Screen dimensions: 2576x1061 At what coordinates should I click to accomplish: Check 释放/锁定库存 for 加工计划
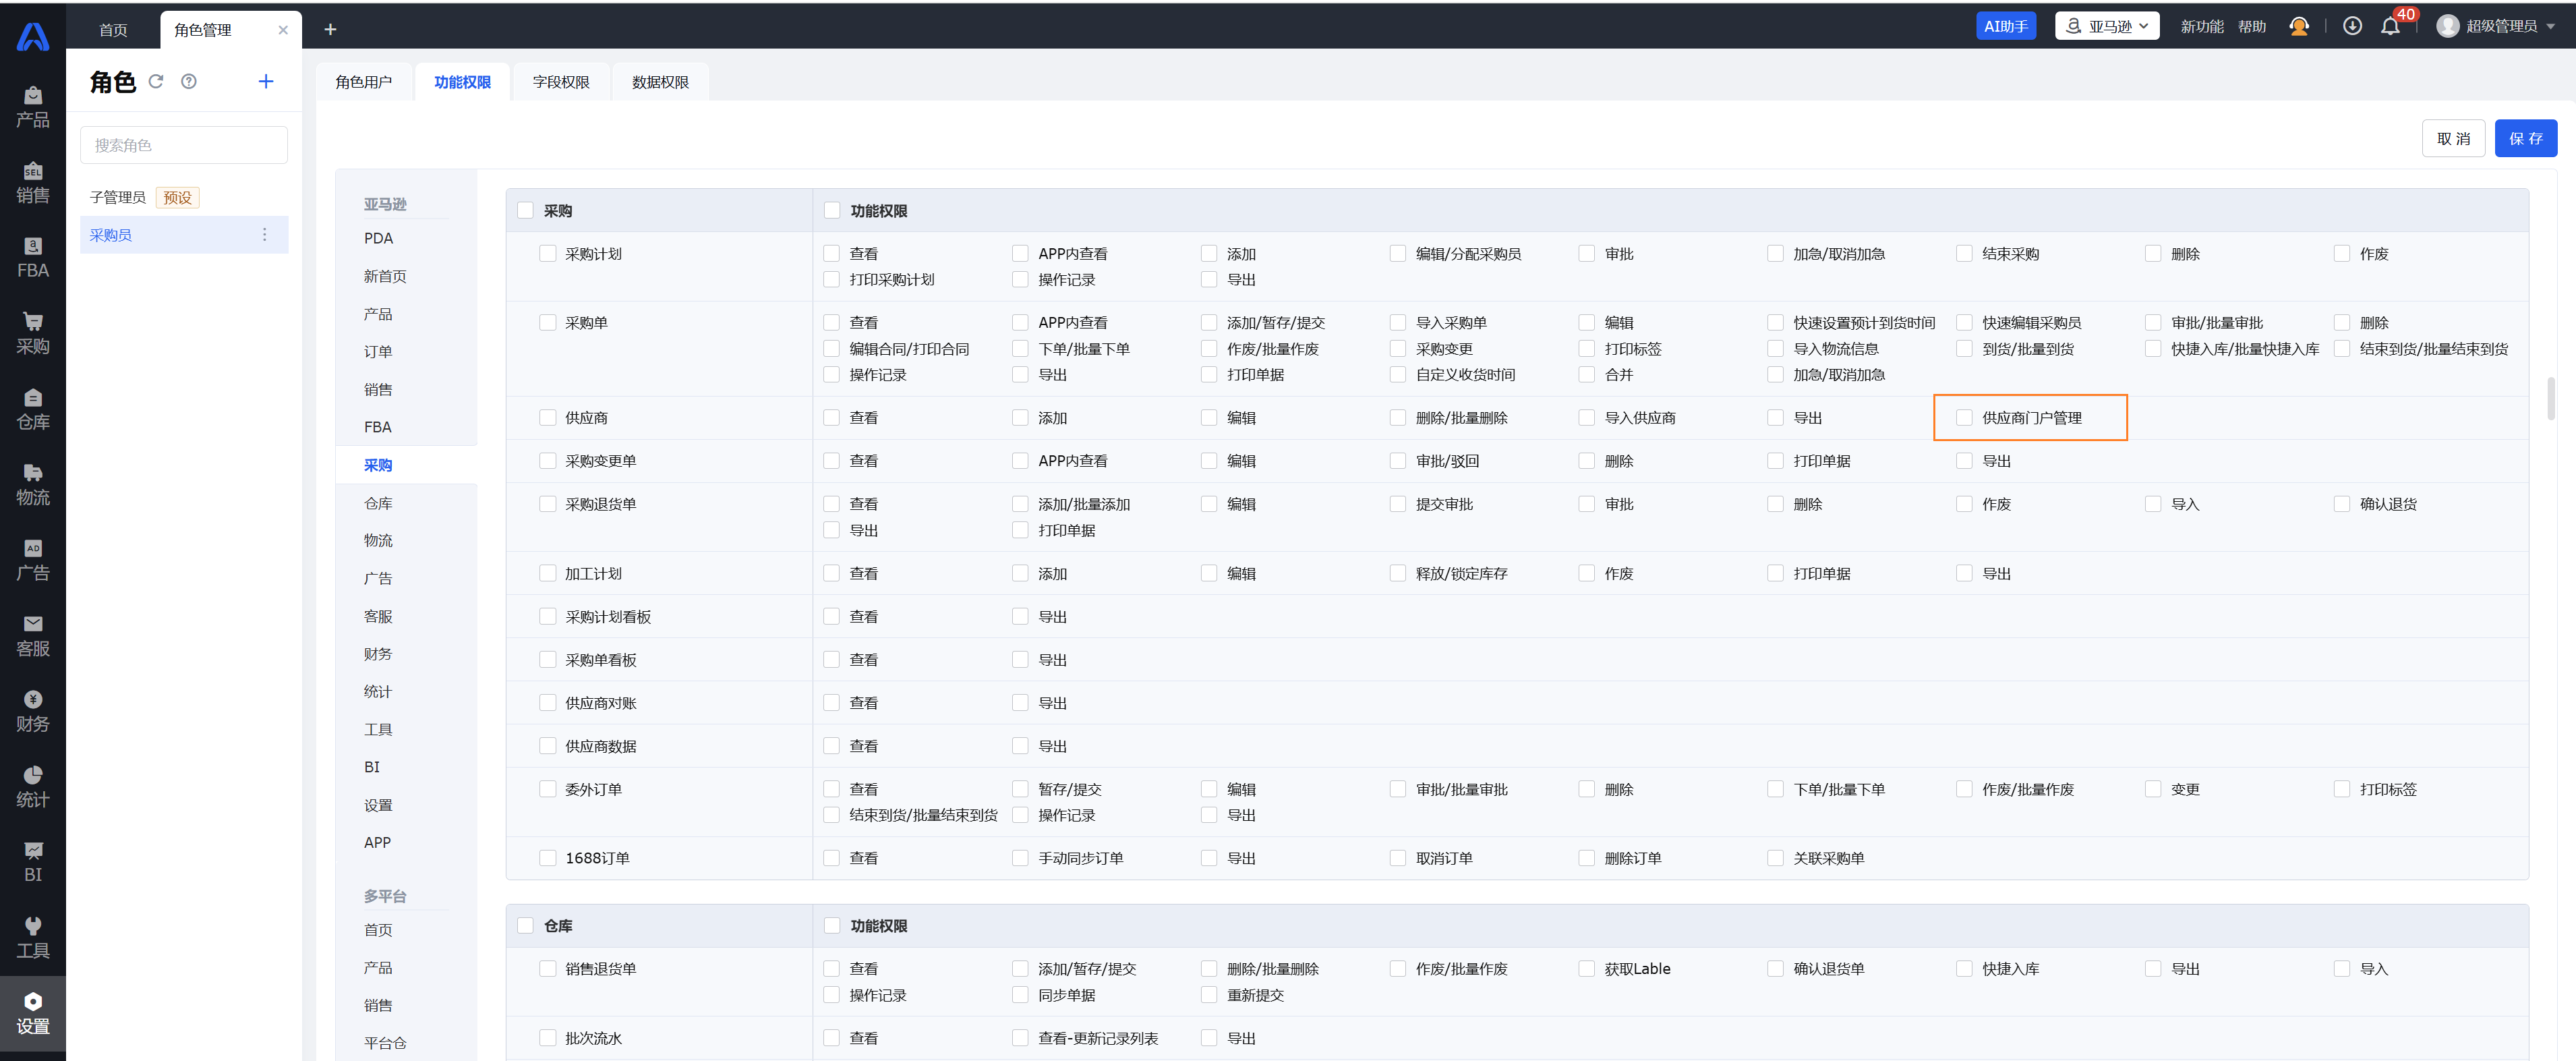1398,573
